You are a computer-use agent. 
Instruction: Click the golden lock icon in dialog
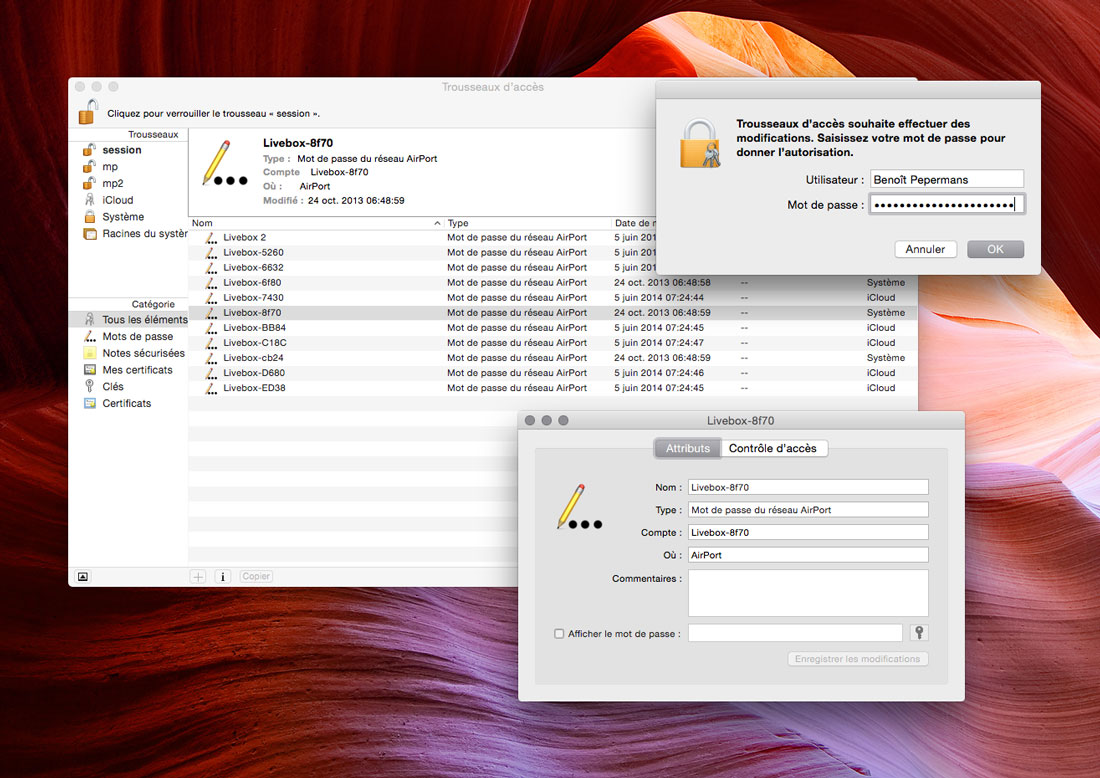click(700, 144)
